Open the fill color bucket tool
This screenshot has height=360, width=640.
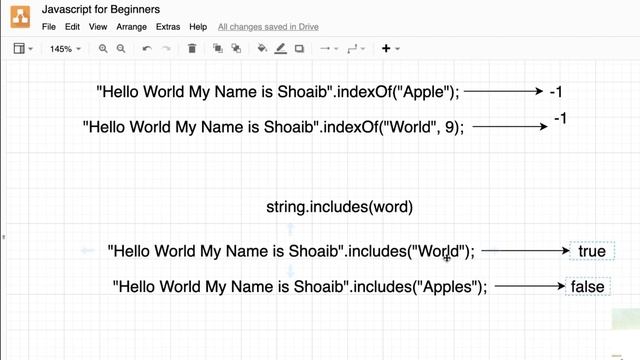262,49
